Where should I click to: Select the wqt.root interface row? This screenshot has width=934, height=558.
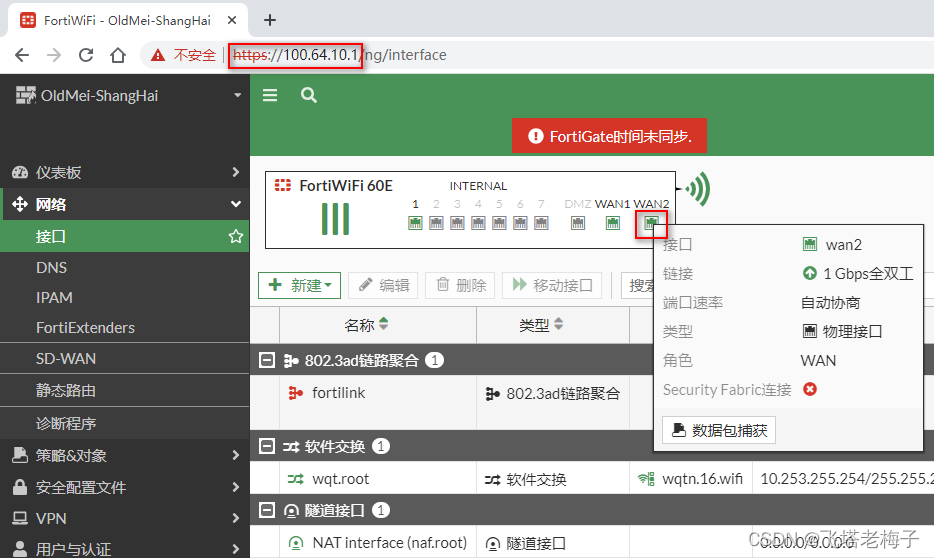tap(592, 479)
